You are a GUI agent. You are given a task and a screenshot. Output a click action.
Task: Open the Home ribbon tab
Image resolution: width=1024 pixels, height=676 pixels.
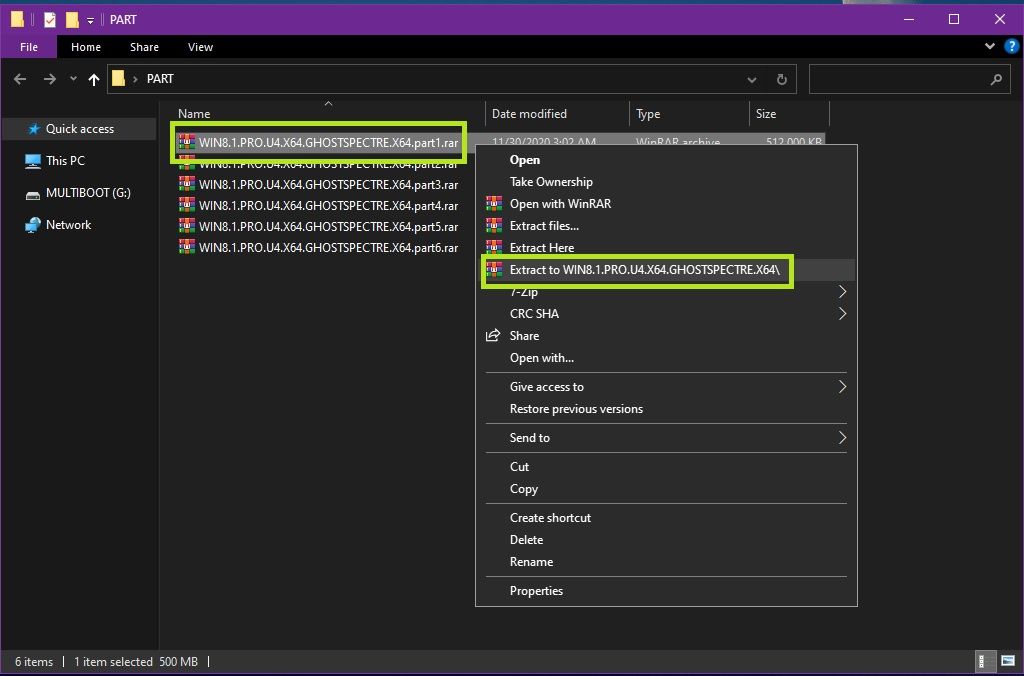click(86, 47)
